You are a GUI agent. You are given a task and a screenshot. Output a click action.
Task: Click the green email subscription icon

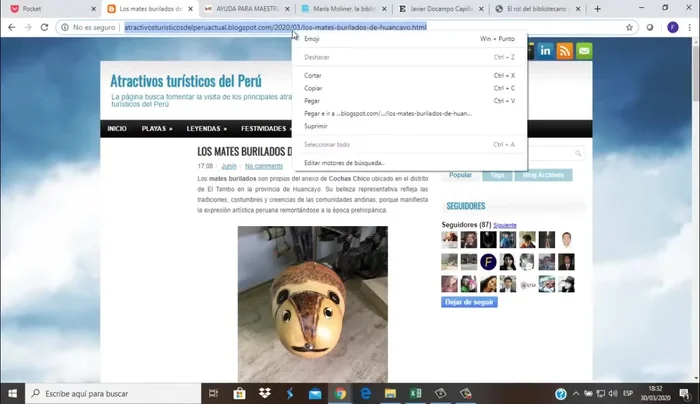(584, 50)
